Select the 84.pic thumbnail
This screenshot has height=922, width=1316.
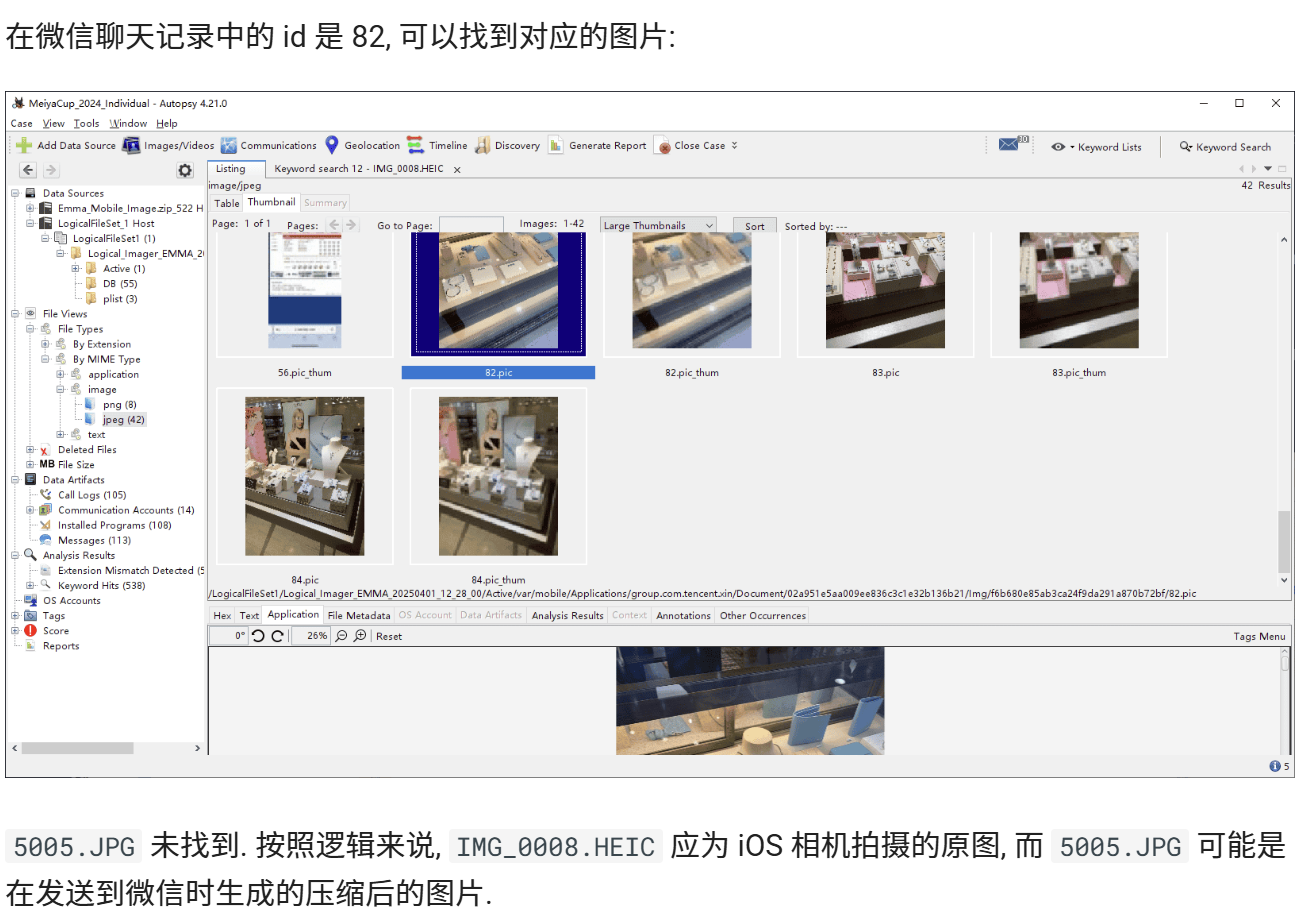304,475
